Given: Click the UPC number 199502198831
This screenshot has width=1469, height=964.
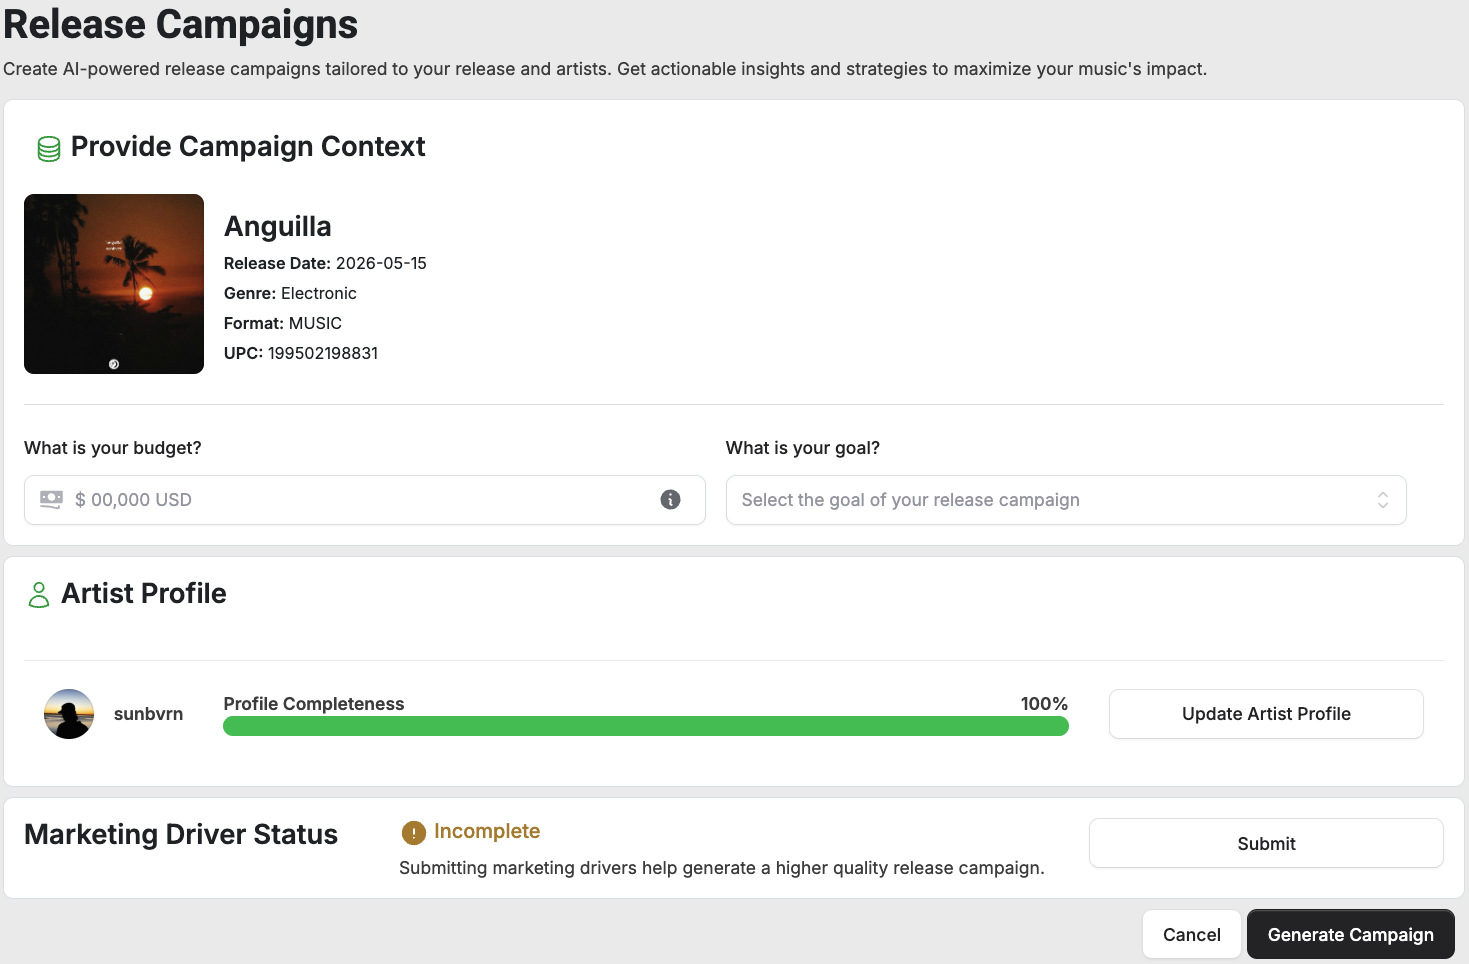Looking at the screenshot, I should click(323, 353).
